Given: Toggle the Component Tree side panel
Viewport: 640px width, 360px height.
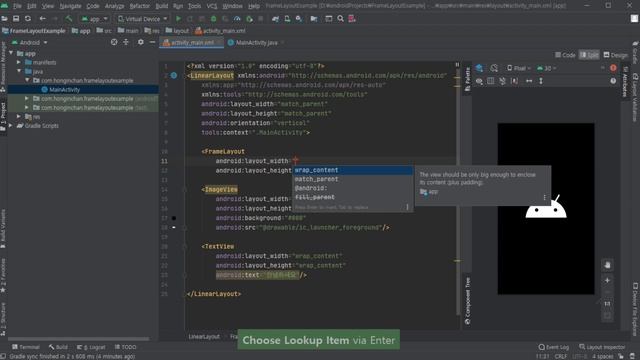Looking at the screenshot, I should 467,301.
